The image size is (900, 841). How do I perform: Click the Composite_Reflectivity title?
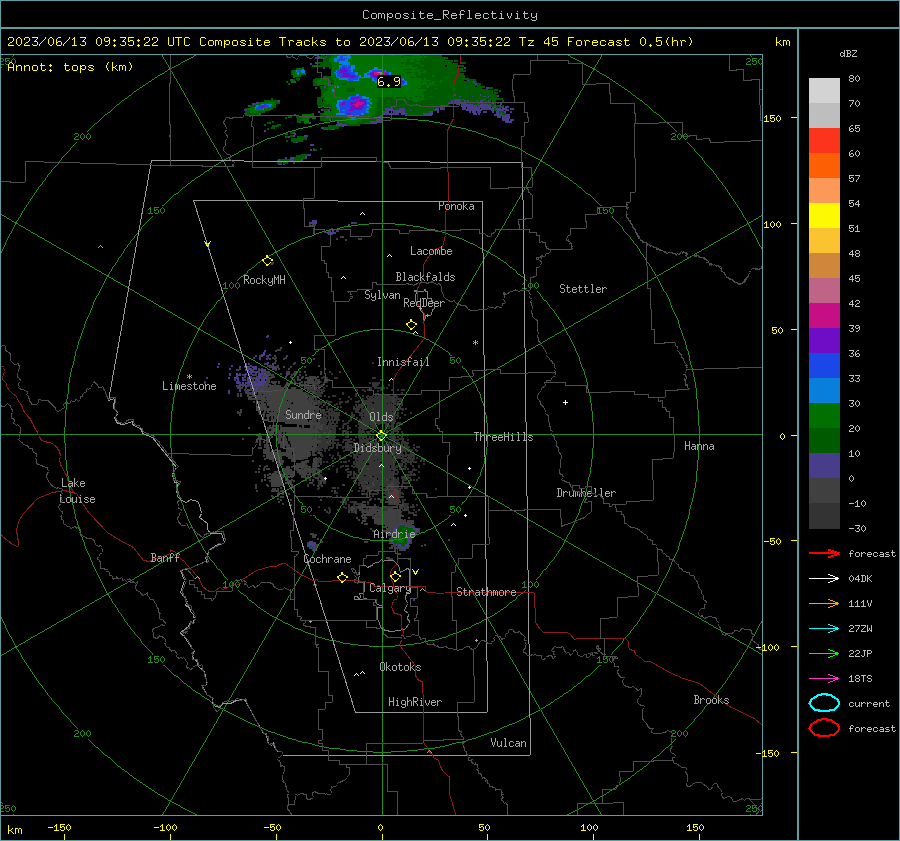pos(449,15)
